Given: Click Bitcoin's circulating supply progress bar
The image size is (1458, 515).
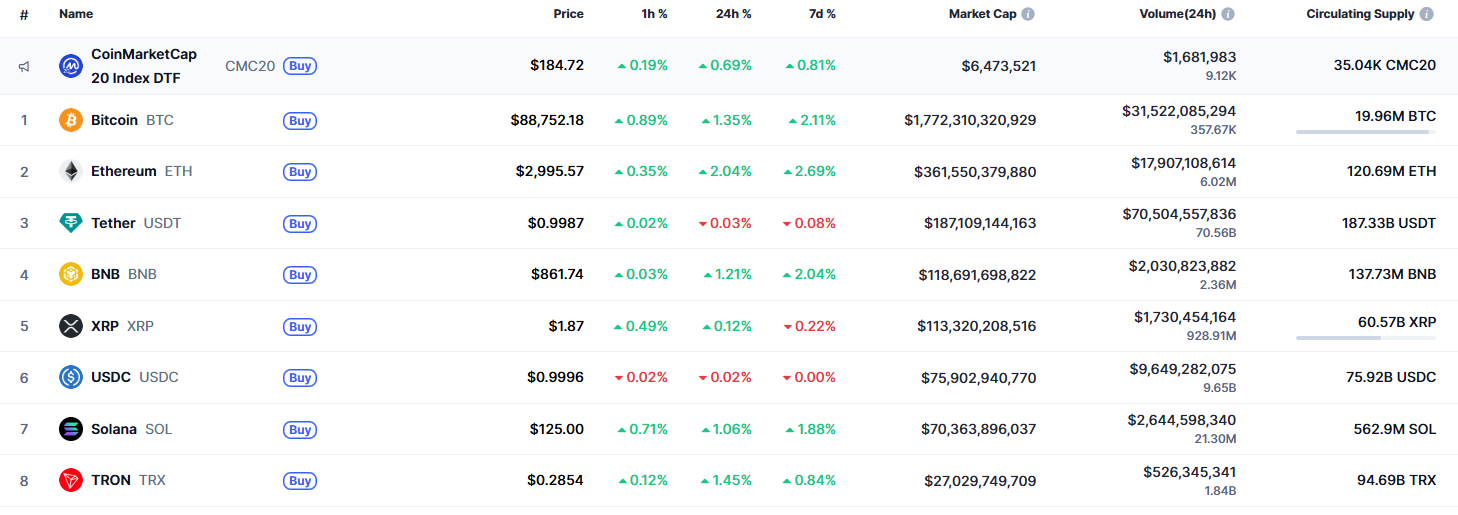Looking at the screenshot, I should pos(1365,131).
